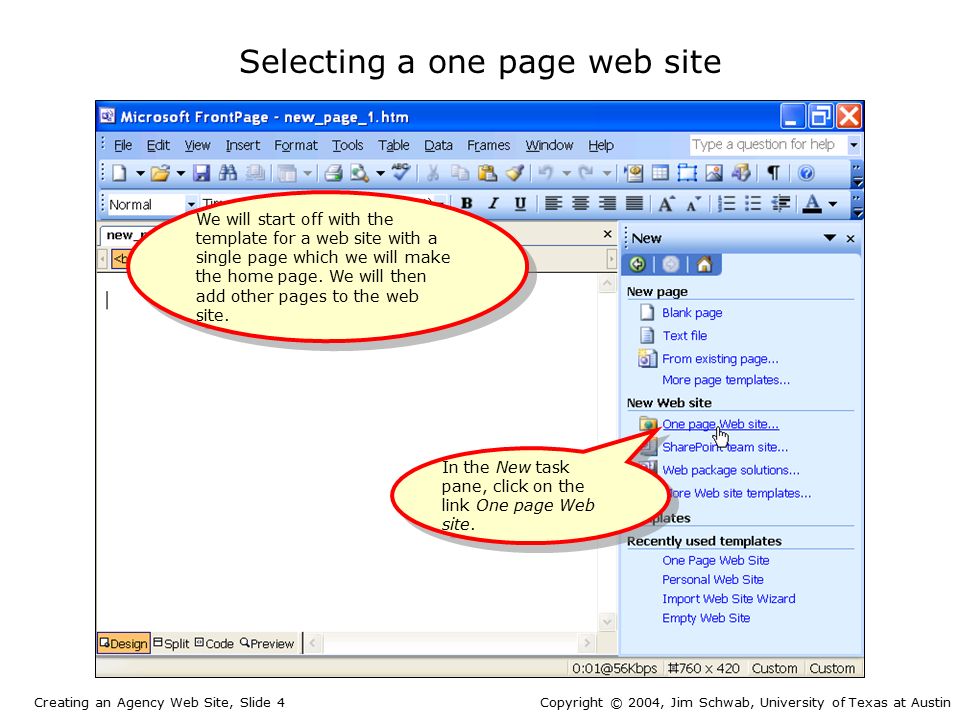The height and width of the screenshot is (720, 960).
Task: Open the New task pane dropdown menu
Action: coord(830,238)
